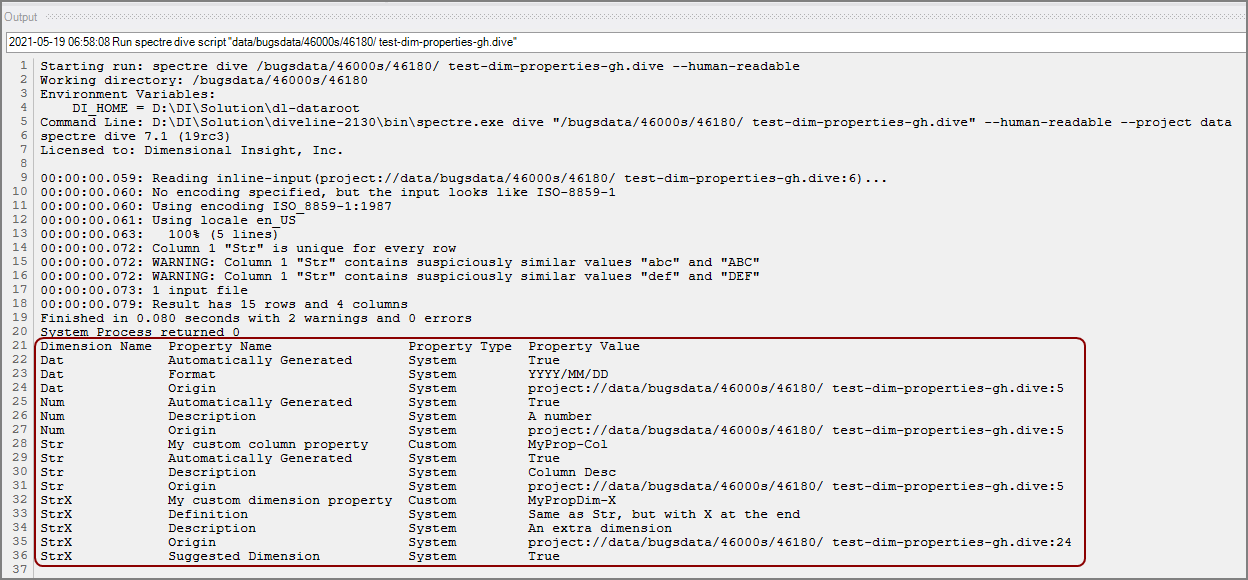Viewport: 1248px width, 580px height.
Task: Click the 'MyProp-Col' custom property value
Action: coord(565,443)
